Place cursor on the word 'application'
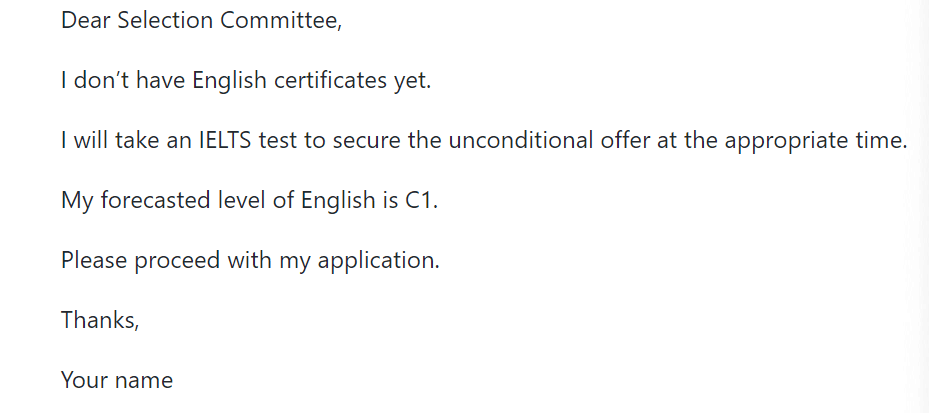 click(x=385, y=261)
